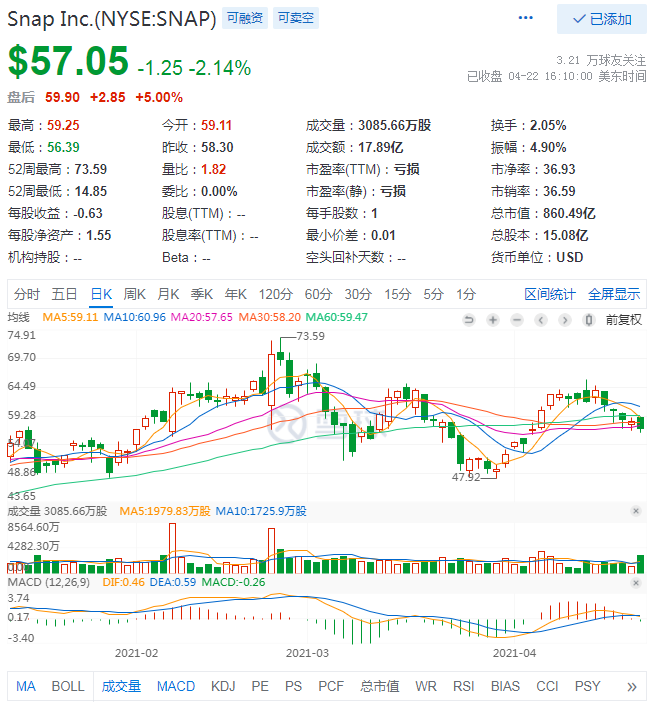Select the 周K chart tab
The height and width of the screenshot is (702, 653).
(x=135, y=294)
